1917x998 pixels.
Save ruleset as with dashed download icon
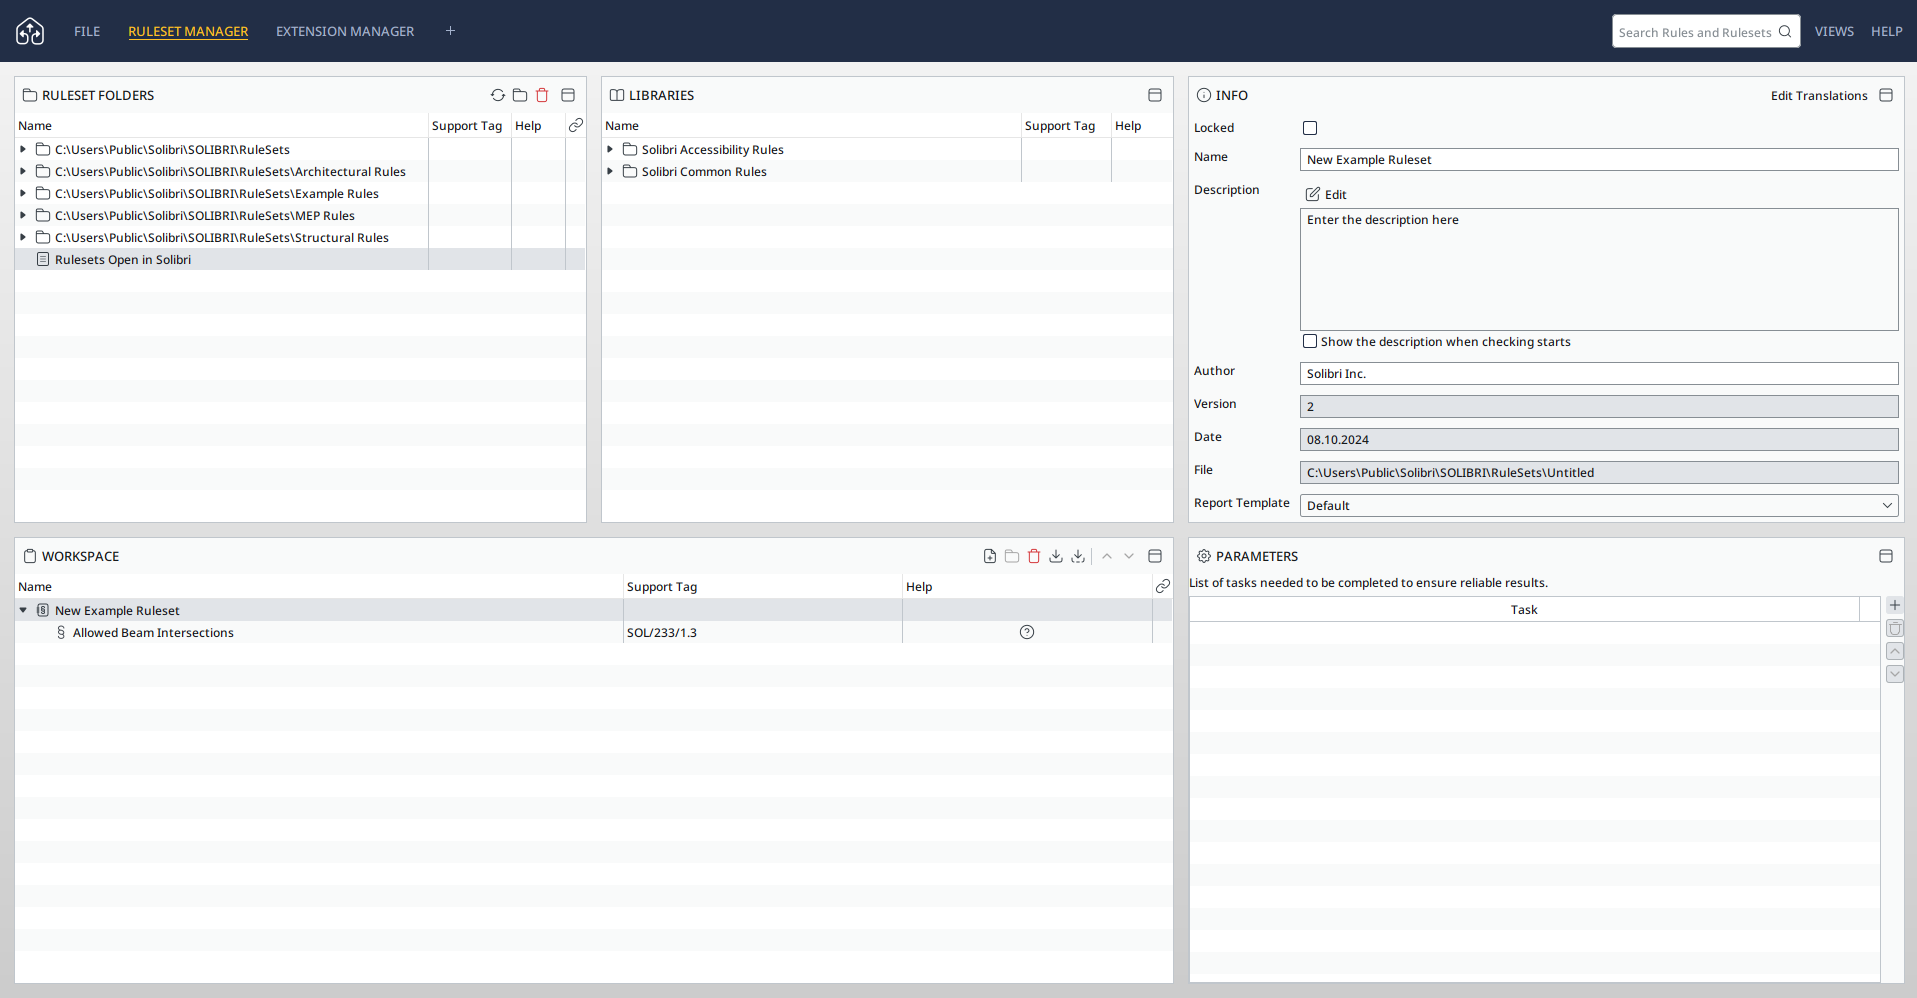coord(1078,556)
